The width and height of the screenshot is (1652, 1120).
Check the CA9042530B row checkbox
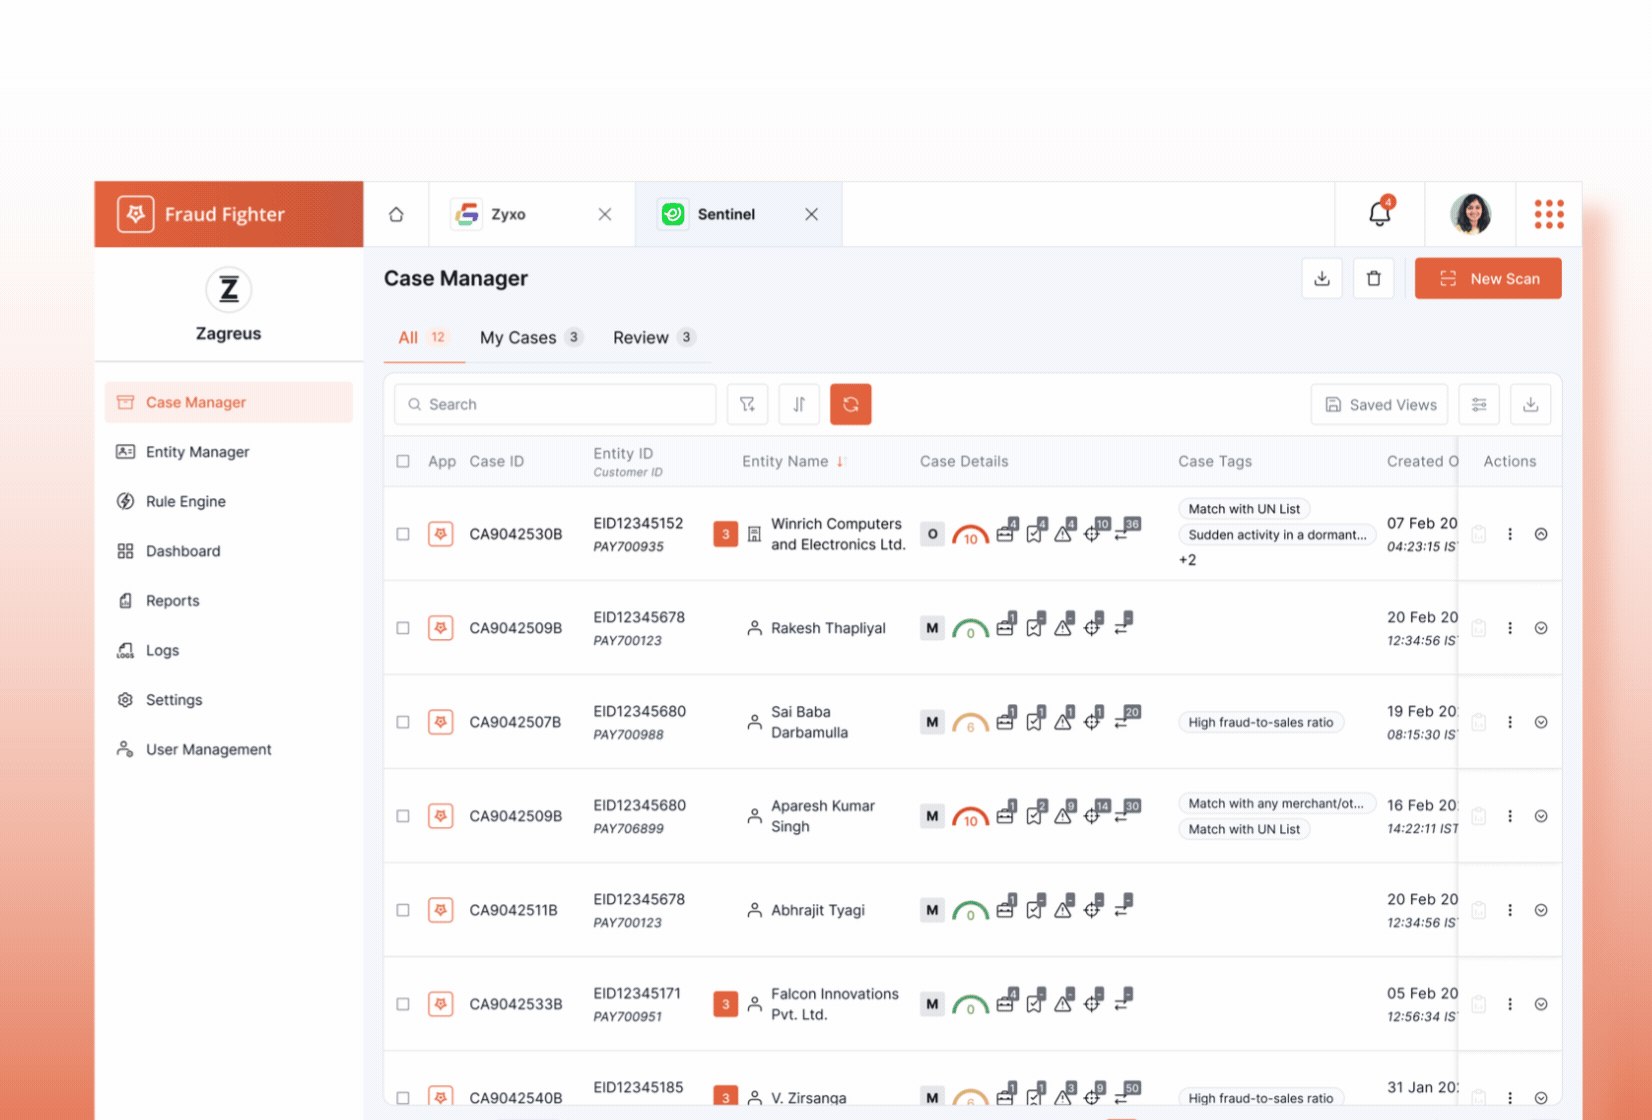click(403, 534)
